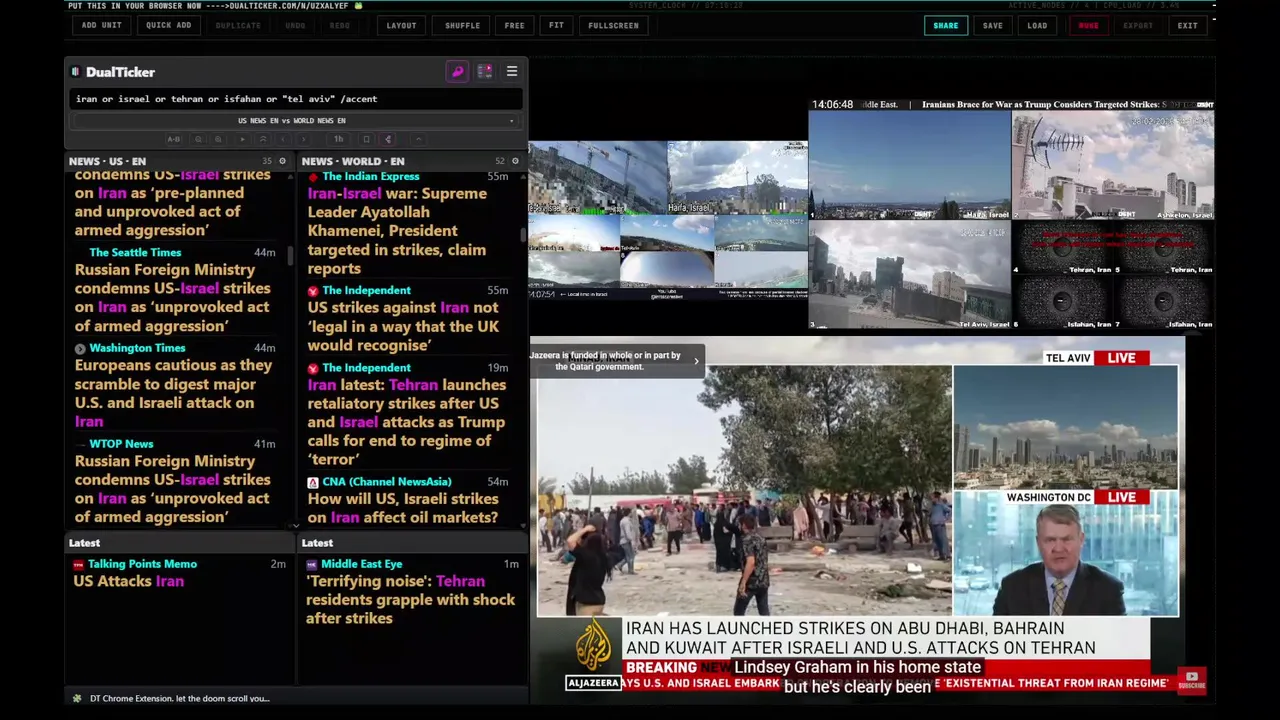
Task: Click the EXIT button
Action: (1187, 25)
